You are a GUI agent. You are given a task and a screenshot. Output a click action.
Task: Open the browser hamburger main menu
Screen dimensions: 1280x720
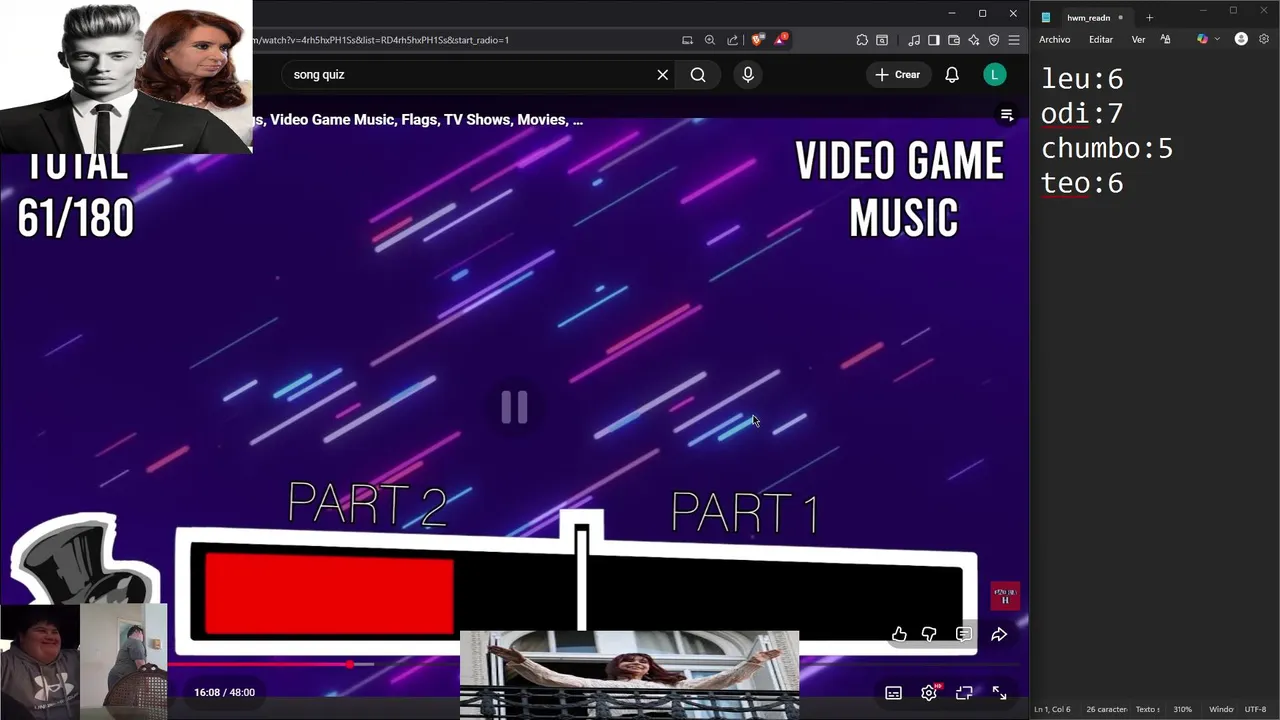click(x=1014, y=40)
